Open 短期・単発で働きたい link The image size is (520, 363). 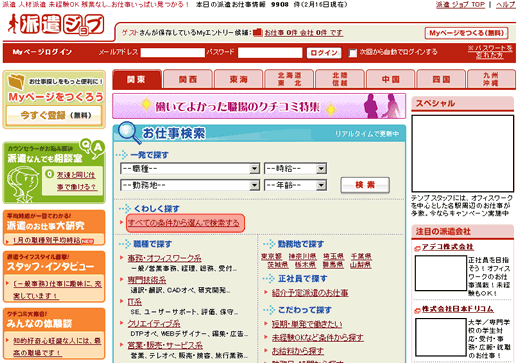point(307,324)
